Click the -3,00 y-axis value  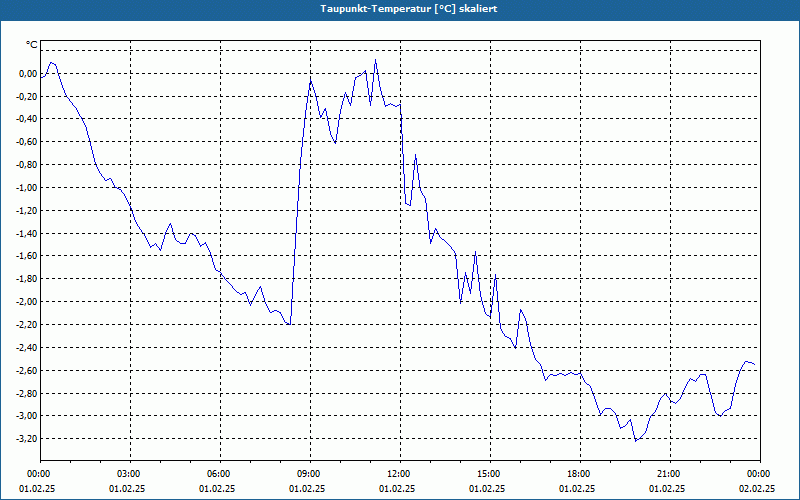click(27, 416)
